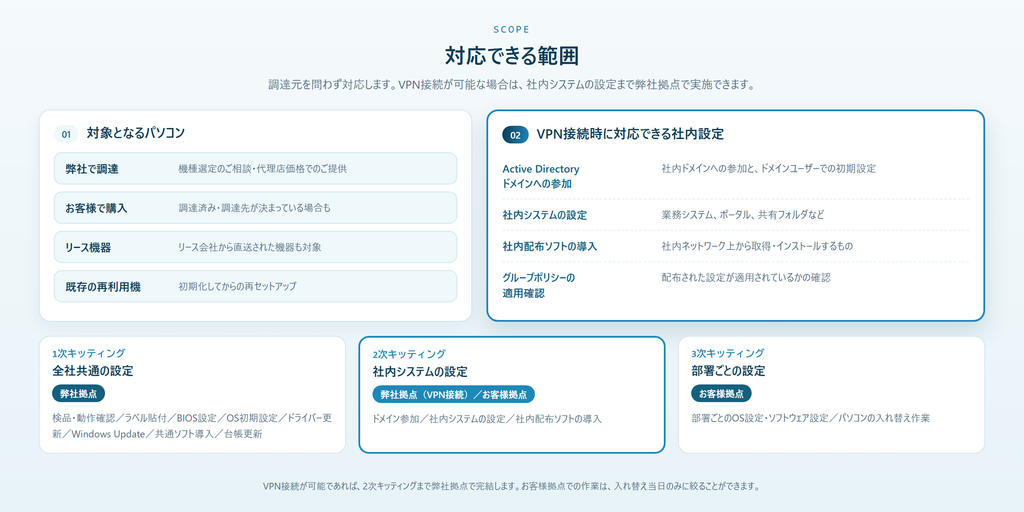Select the 弊社で調達 row
This screenshot has width=1024, height=512.
[x=255, y=168]
